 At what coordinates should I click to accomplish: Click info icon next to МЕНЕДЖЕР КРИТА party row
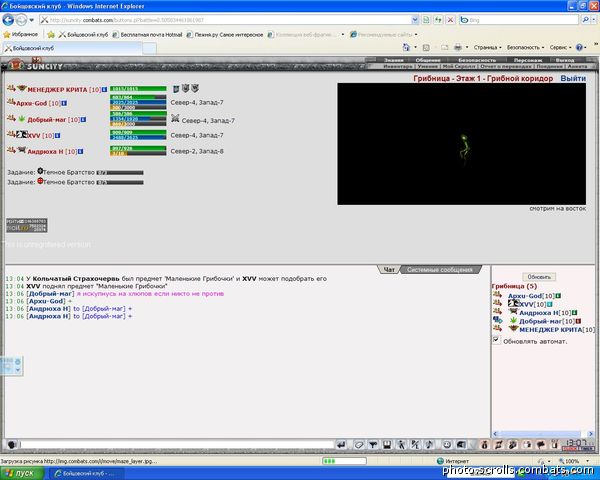(x=104, y=90)
